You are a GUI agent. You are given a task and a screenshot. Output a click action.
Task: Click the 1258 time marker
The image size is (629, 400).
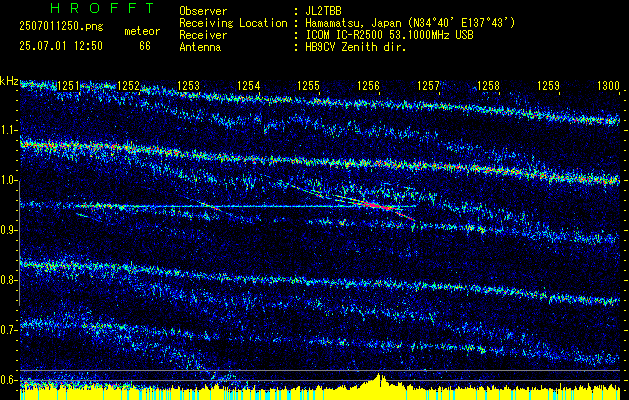pyautogui.click(x=489, y=86)
